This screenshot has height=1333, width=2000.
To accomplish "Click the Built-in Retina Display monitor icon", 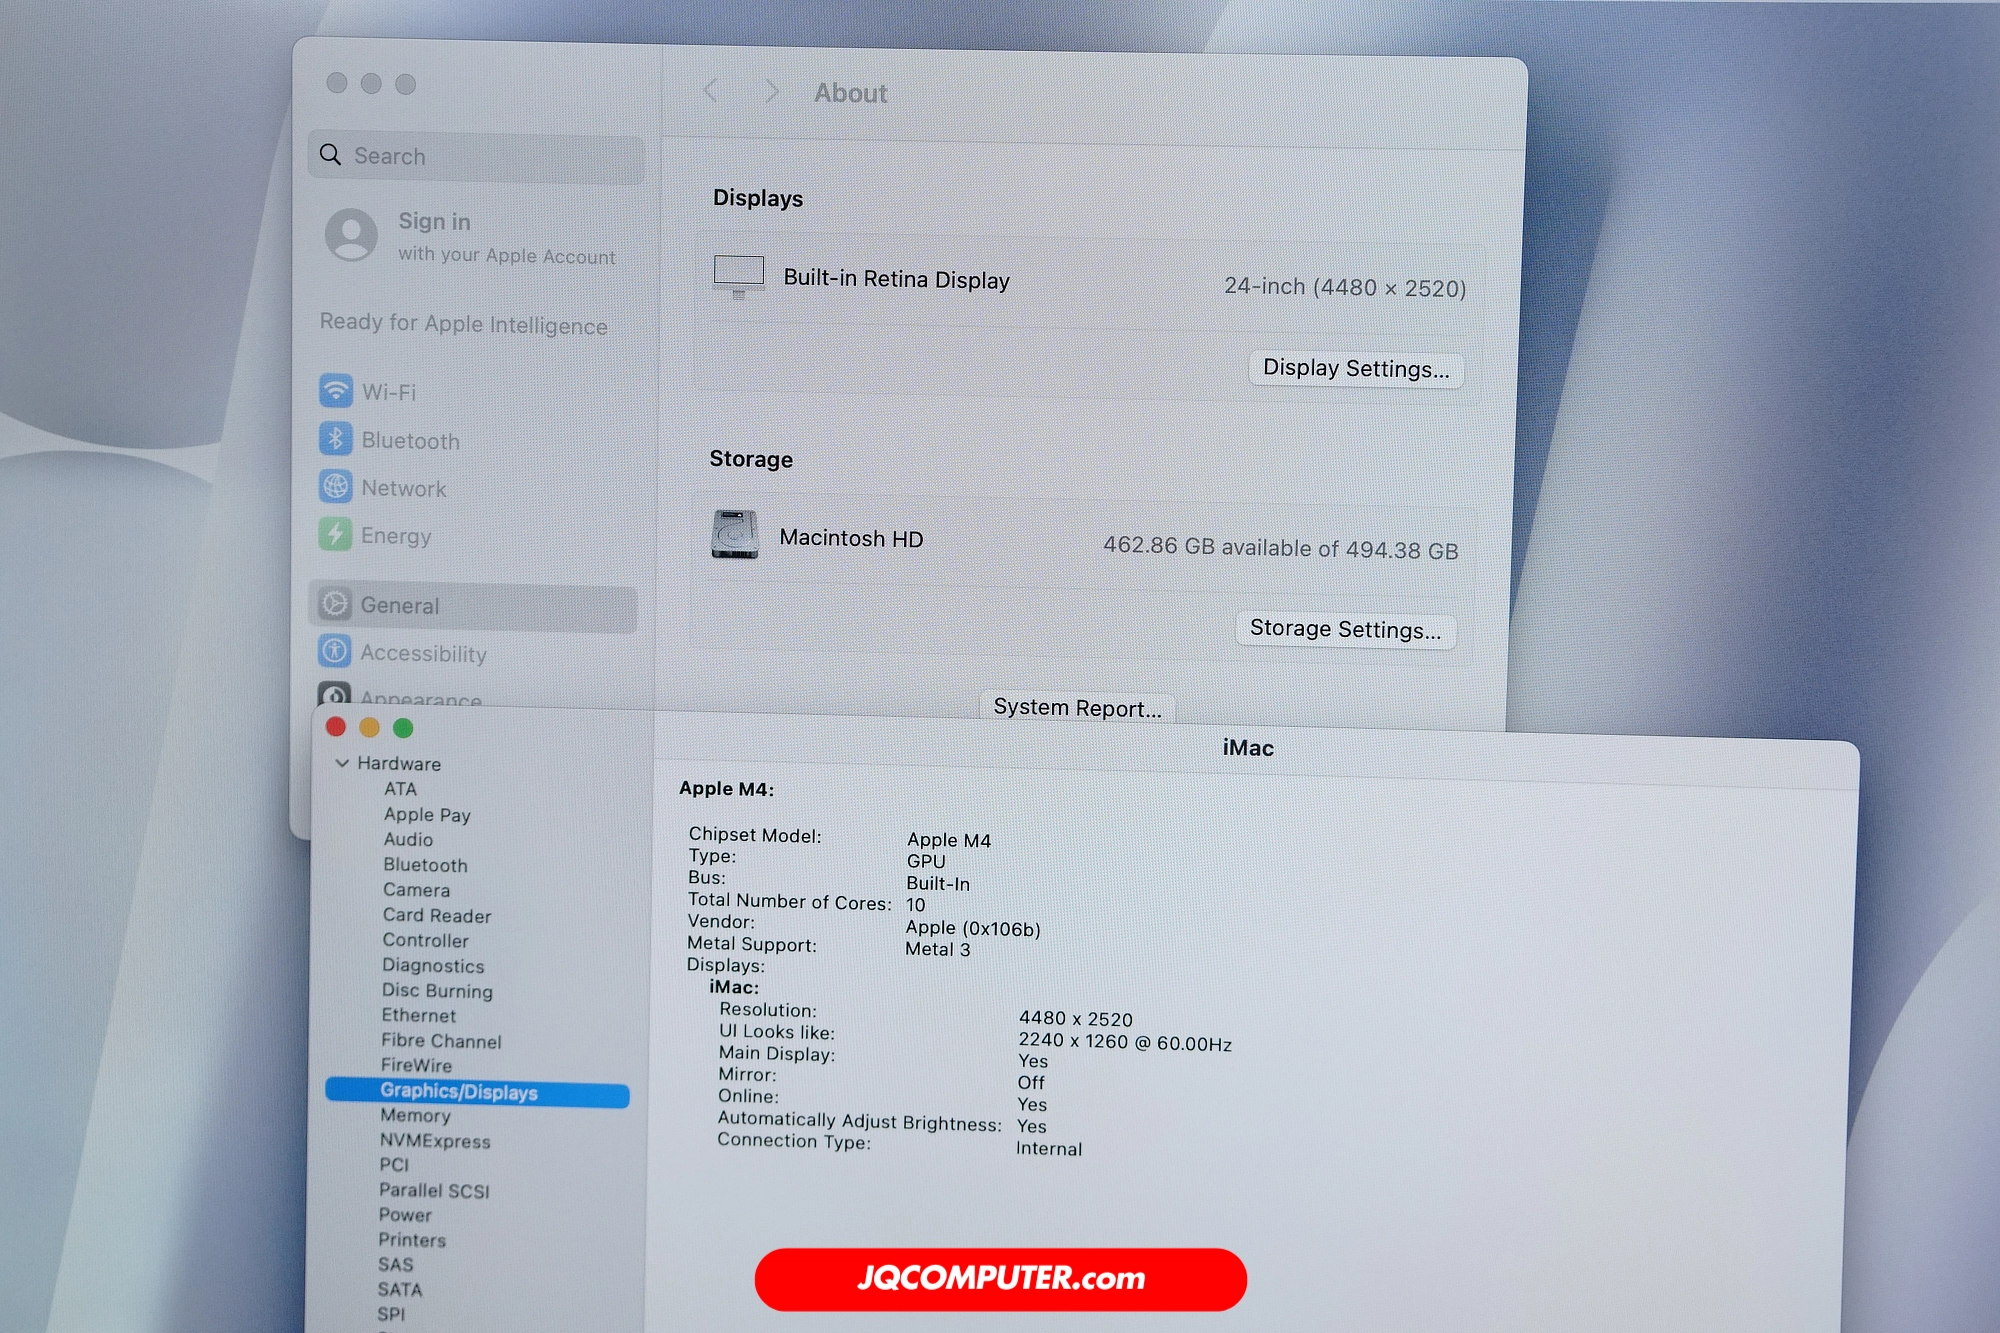I will pos(739,275).
